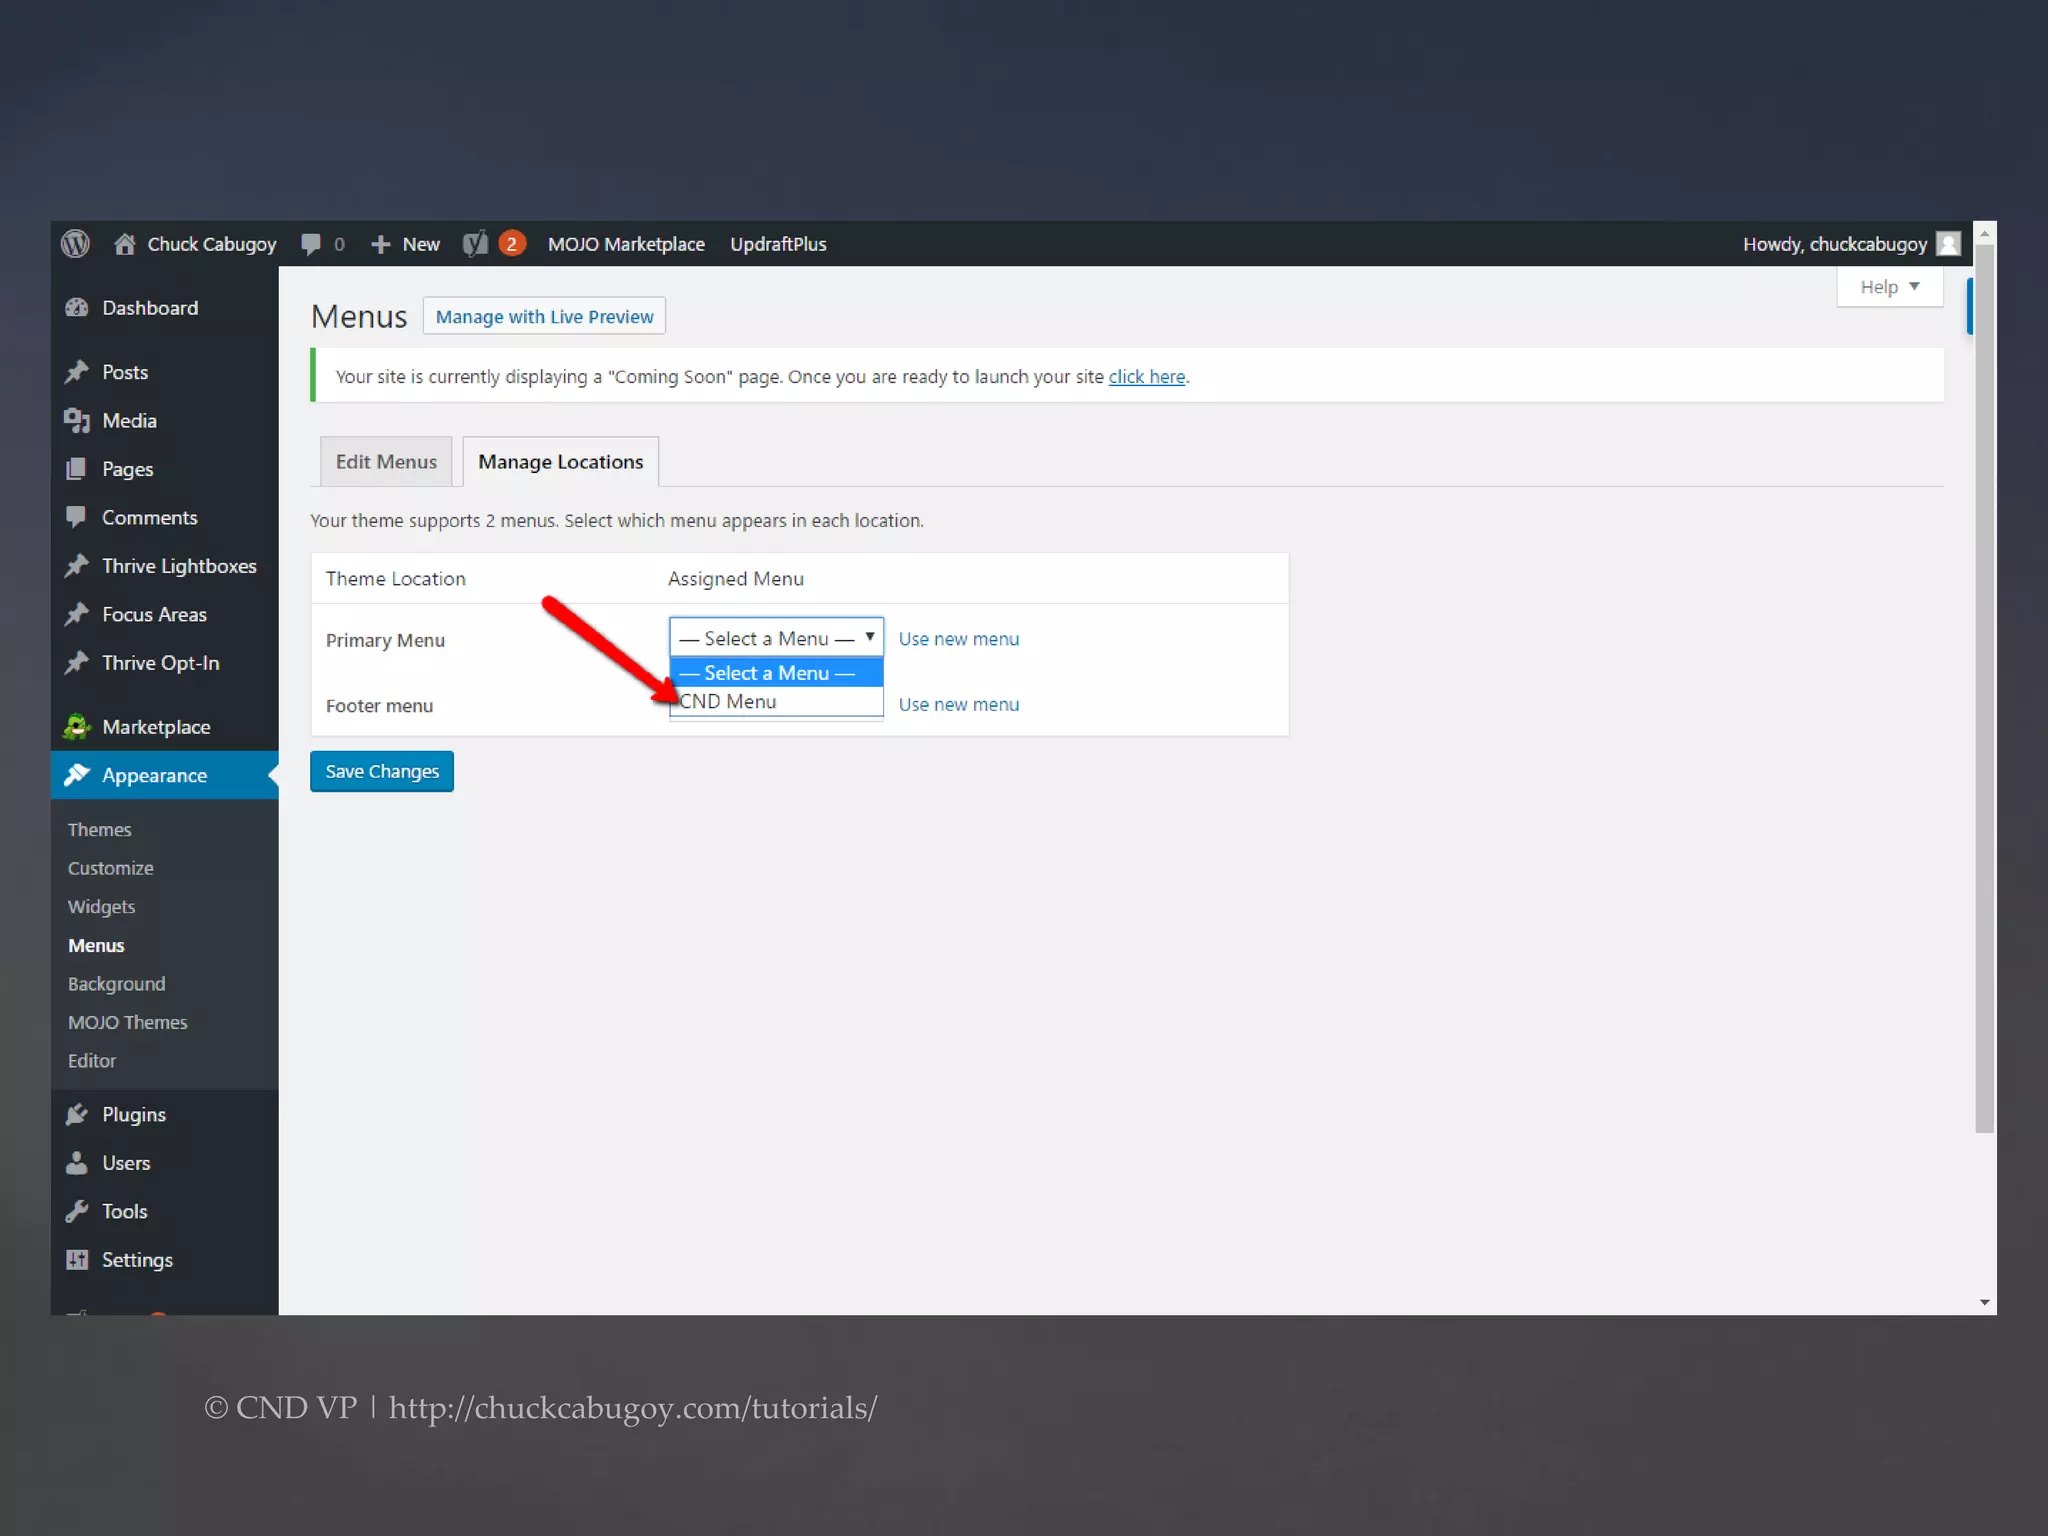The width and height of the screenshot is (2048, 1536).
Task: Open Menus submenu item
Action: 96,946
